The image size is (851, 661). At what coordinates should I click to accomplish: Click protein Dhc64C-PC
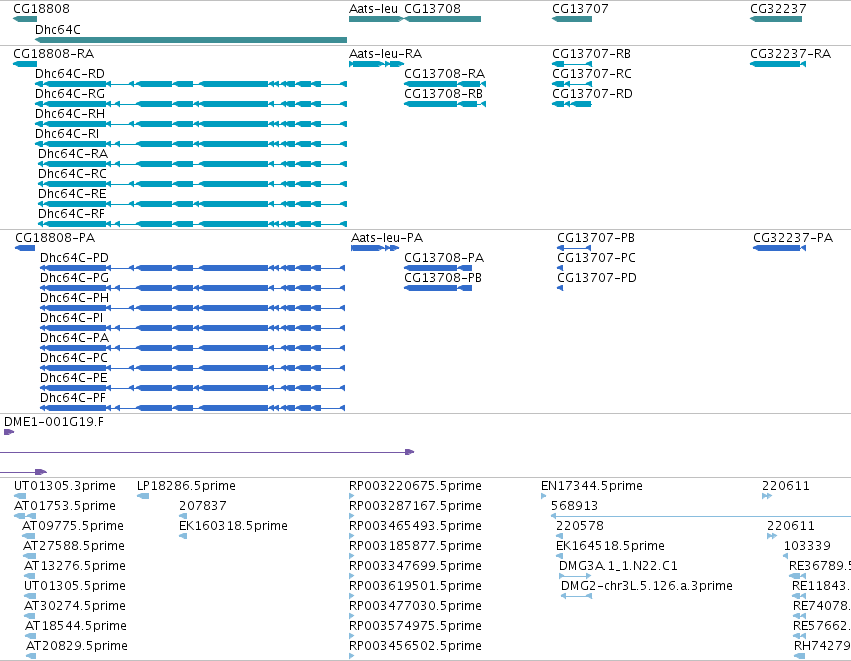tap(74, 358)
